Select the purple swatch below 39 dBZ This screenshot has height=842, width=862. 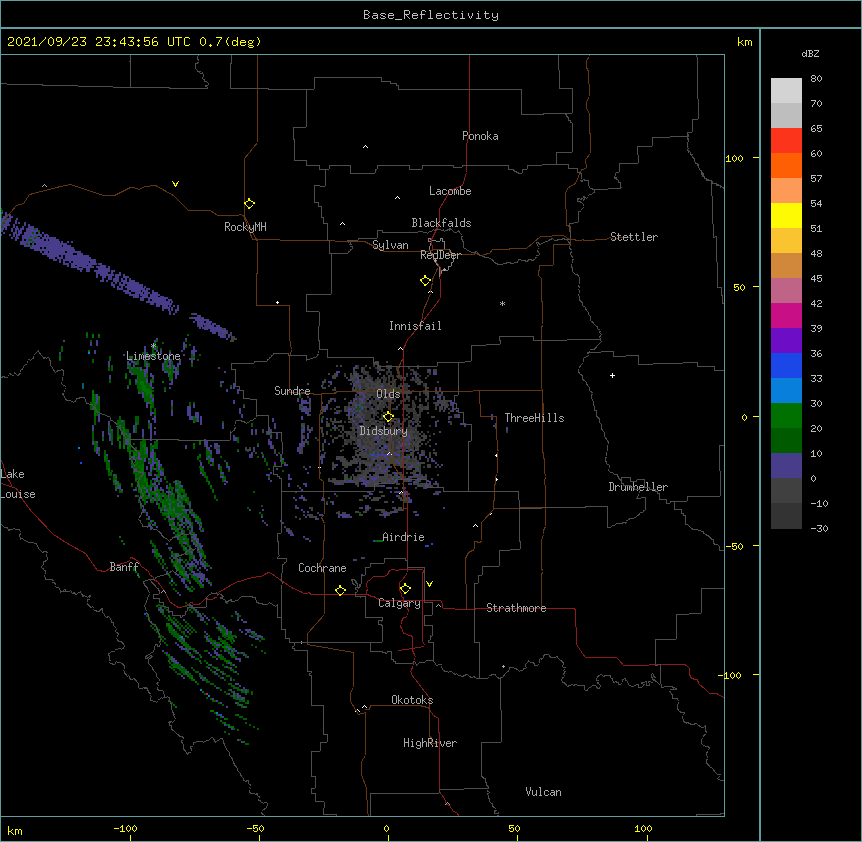786,341
